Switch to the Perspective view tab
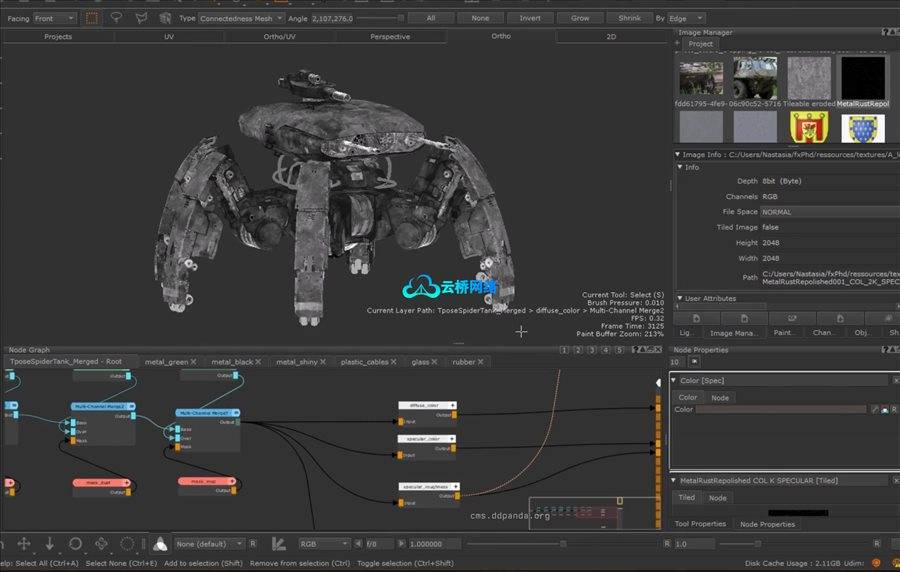Viewport: 900px width, 572px height. point(390,36)
